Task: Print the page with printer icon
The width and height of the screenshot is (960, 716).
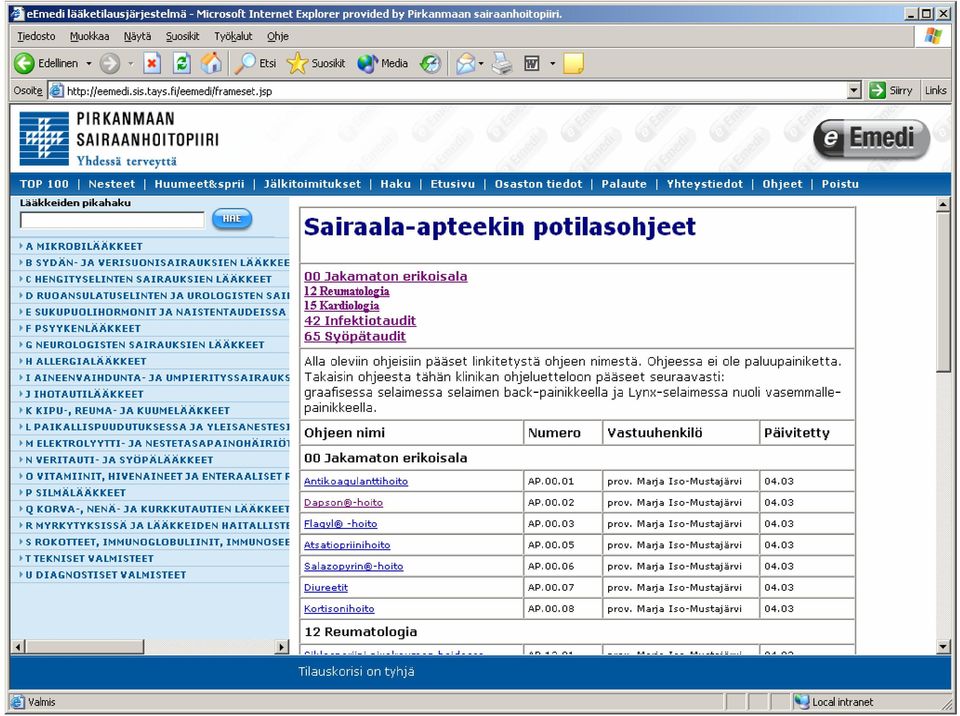Action: pos(502,63)
